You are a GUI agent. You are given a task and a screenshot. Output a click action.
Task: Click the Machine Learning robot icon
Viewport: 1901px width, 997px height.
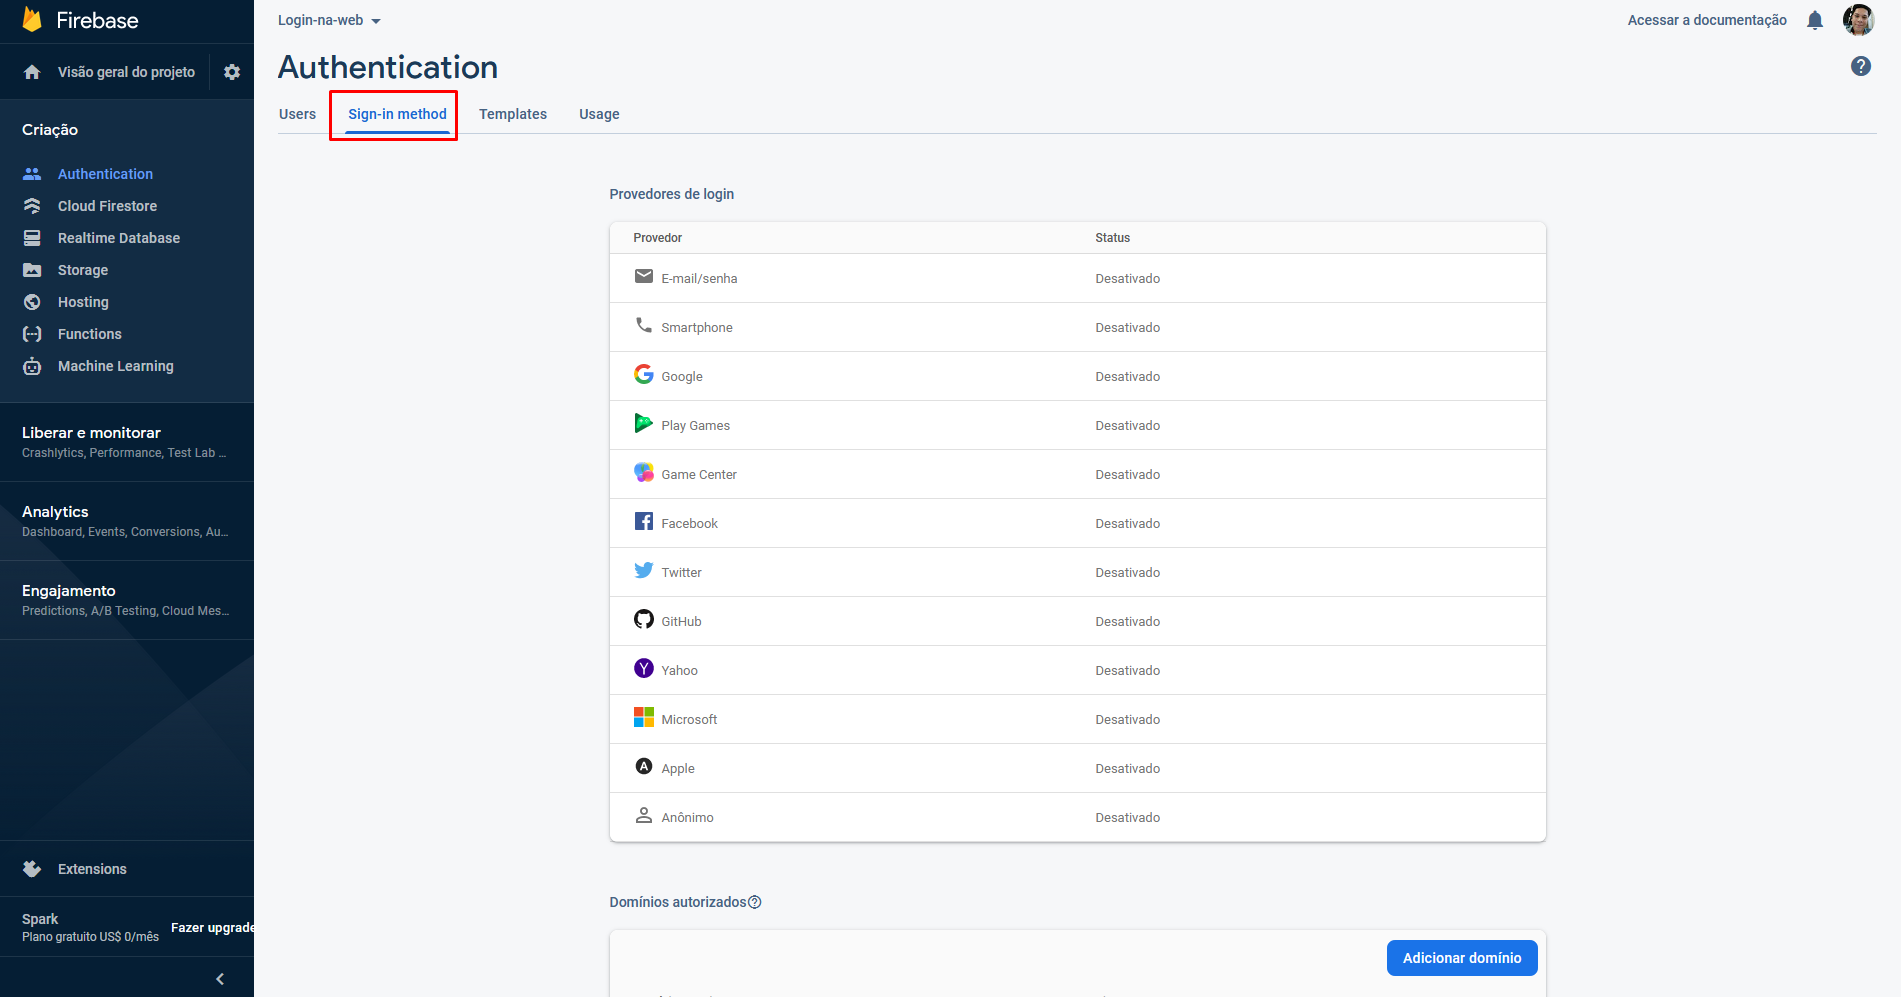point(32,366)
